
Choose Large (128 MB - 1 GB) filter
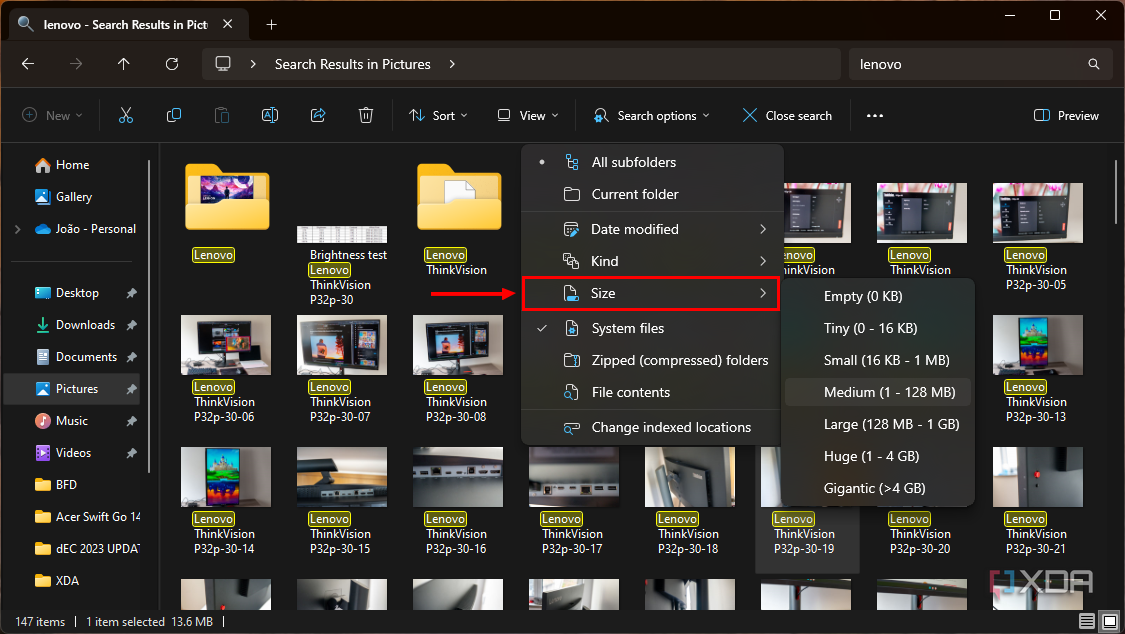pos(877,425)
